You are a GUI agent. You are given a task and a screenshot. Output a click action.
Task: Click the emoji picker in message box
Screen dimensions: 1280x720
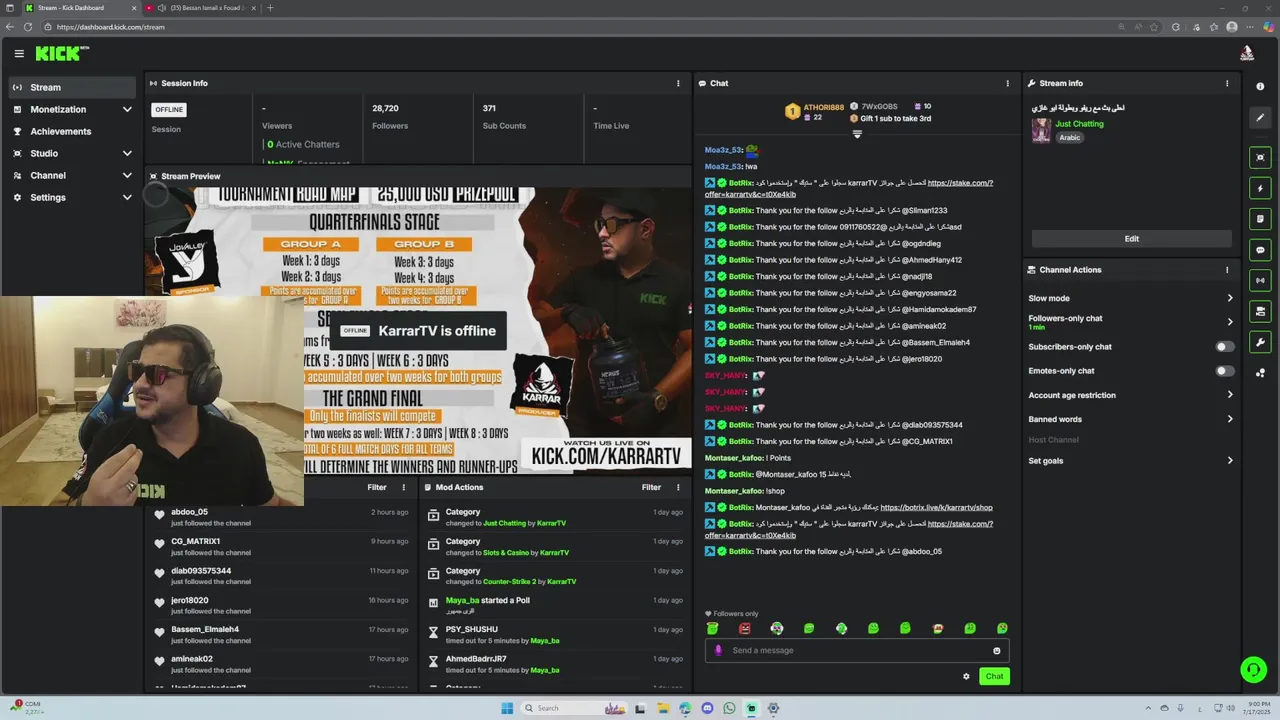tap(996, 651)
